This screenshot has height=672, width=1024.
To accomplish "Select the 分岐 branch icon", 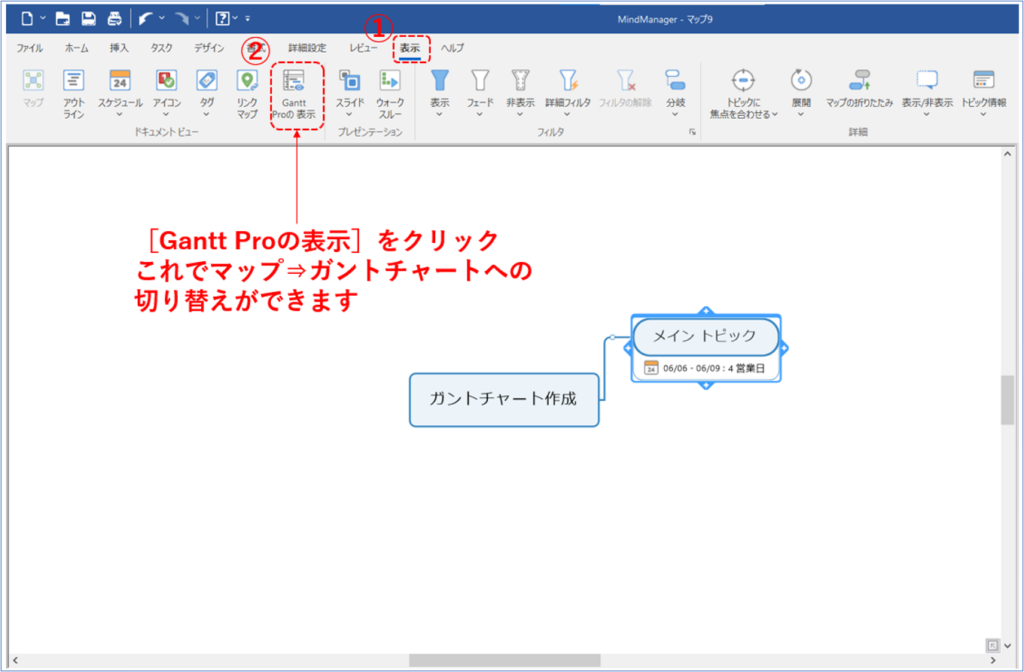I will [x=675, y=81].
